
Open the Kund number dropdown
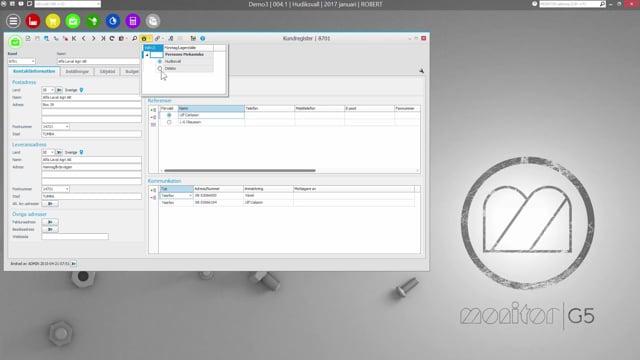(x=33, y=61)
